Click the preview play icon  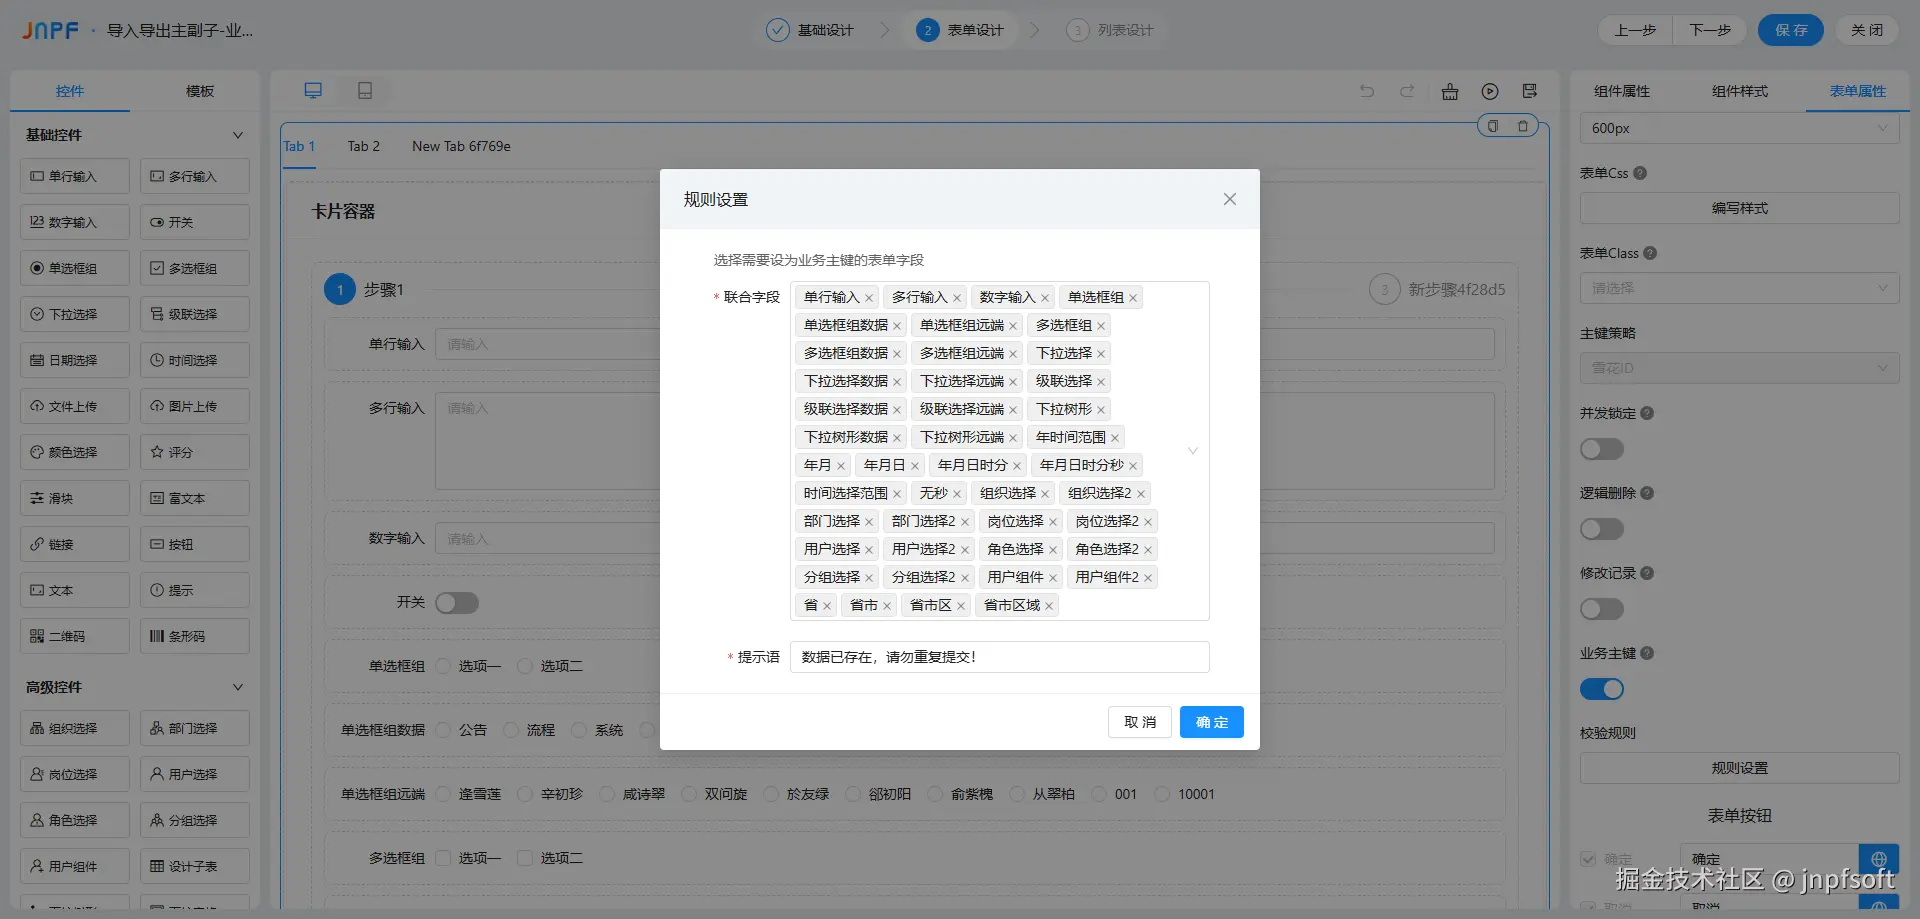click(x=1490, y=91)
